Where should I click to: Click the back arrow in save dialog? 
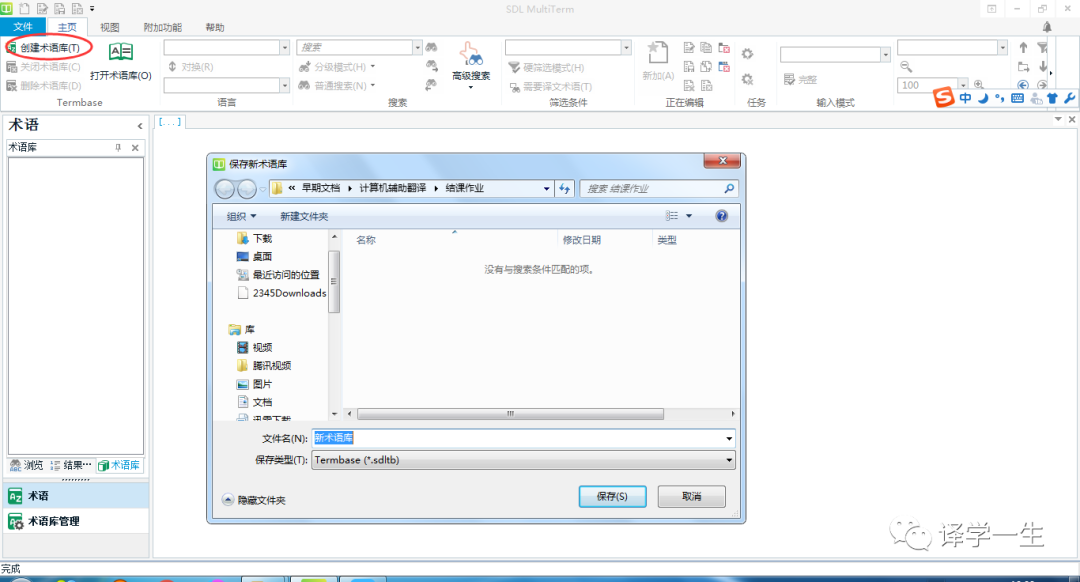pyautogui.click(x=225, y=188)
